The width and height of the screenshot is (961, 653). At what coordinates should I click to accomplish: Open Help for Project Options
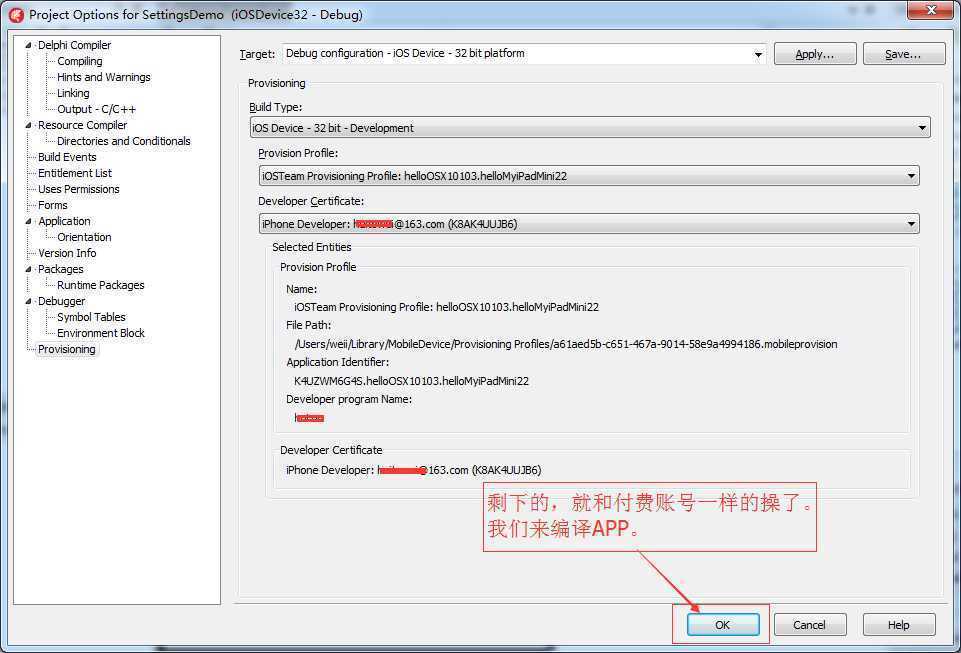coord(898,624)
